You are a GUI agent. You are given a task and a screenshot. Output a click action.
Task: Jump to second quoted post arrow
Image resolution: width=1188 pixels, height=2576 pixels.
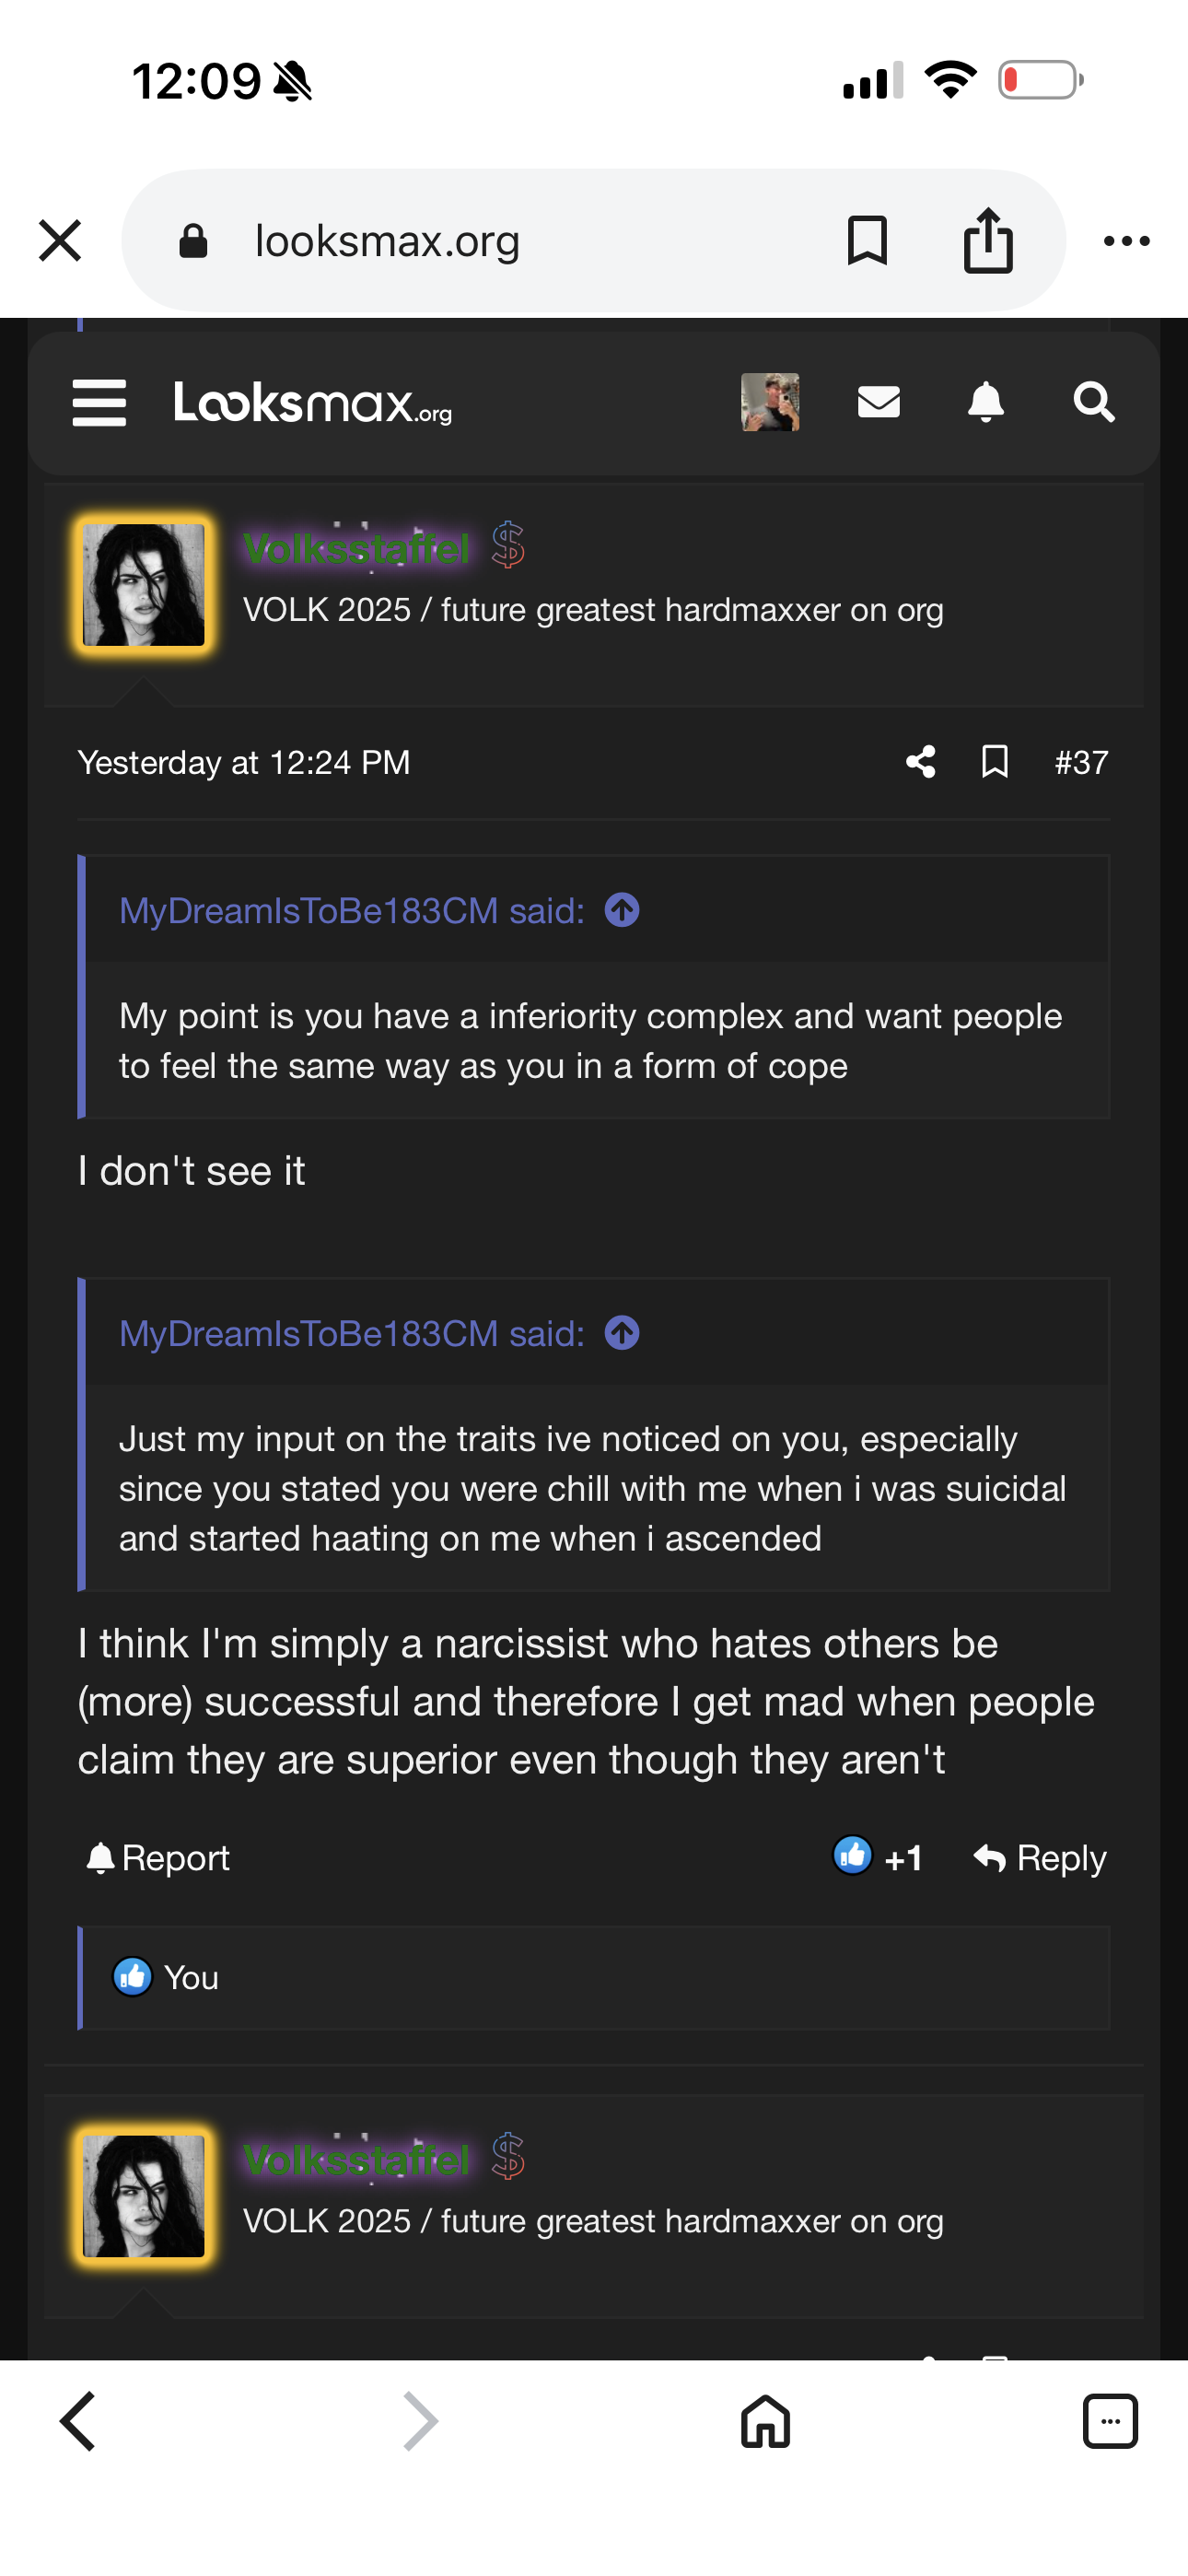point(622,1333)
